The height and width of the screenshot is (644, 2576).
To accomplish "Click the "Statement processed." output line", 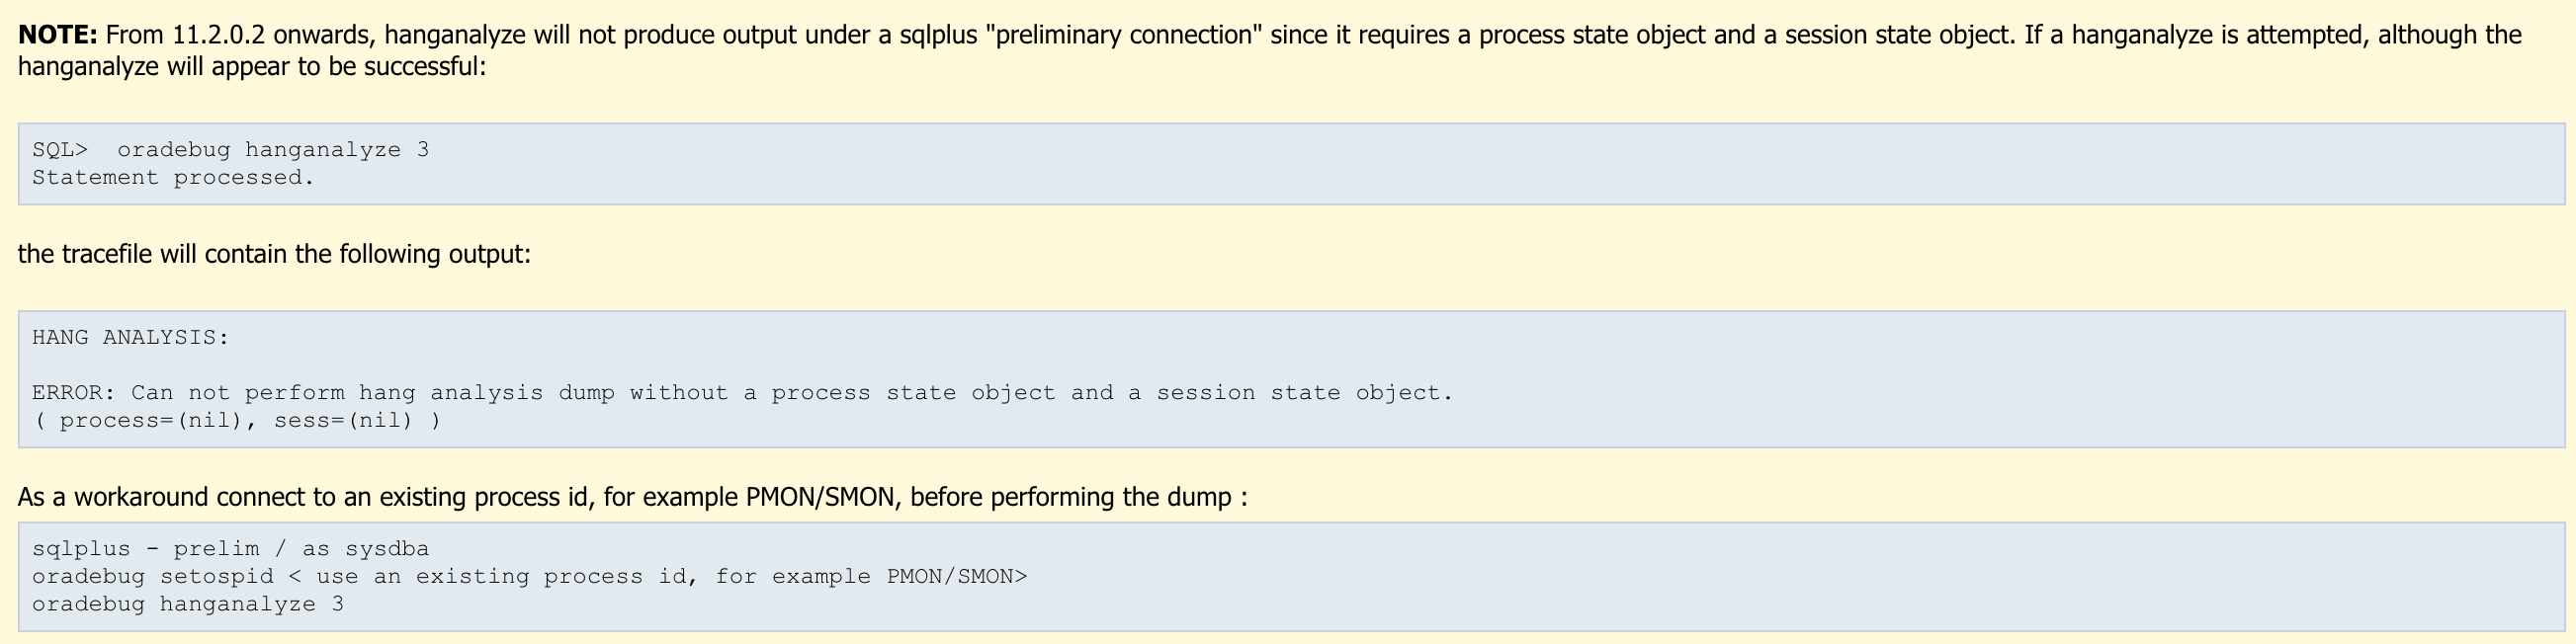I will pyautogui.click(x=173, y=178).
